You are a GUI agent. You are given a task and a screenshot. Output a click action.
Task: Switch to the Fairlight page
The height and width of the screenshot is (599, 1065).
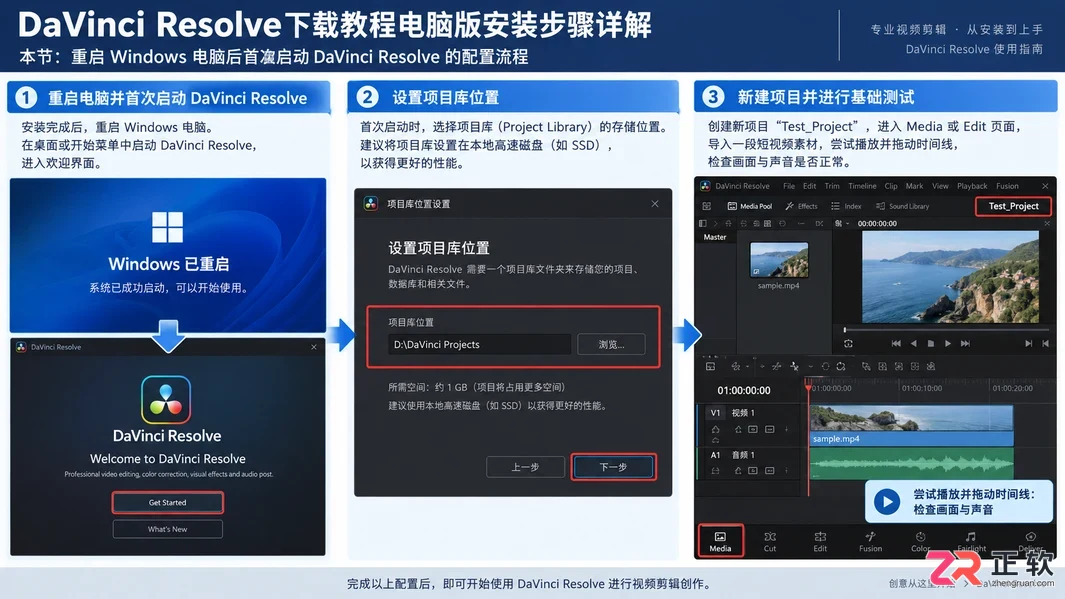[971, 542]
